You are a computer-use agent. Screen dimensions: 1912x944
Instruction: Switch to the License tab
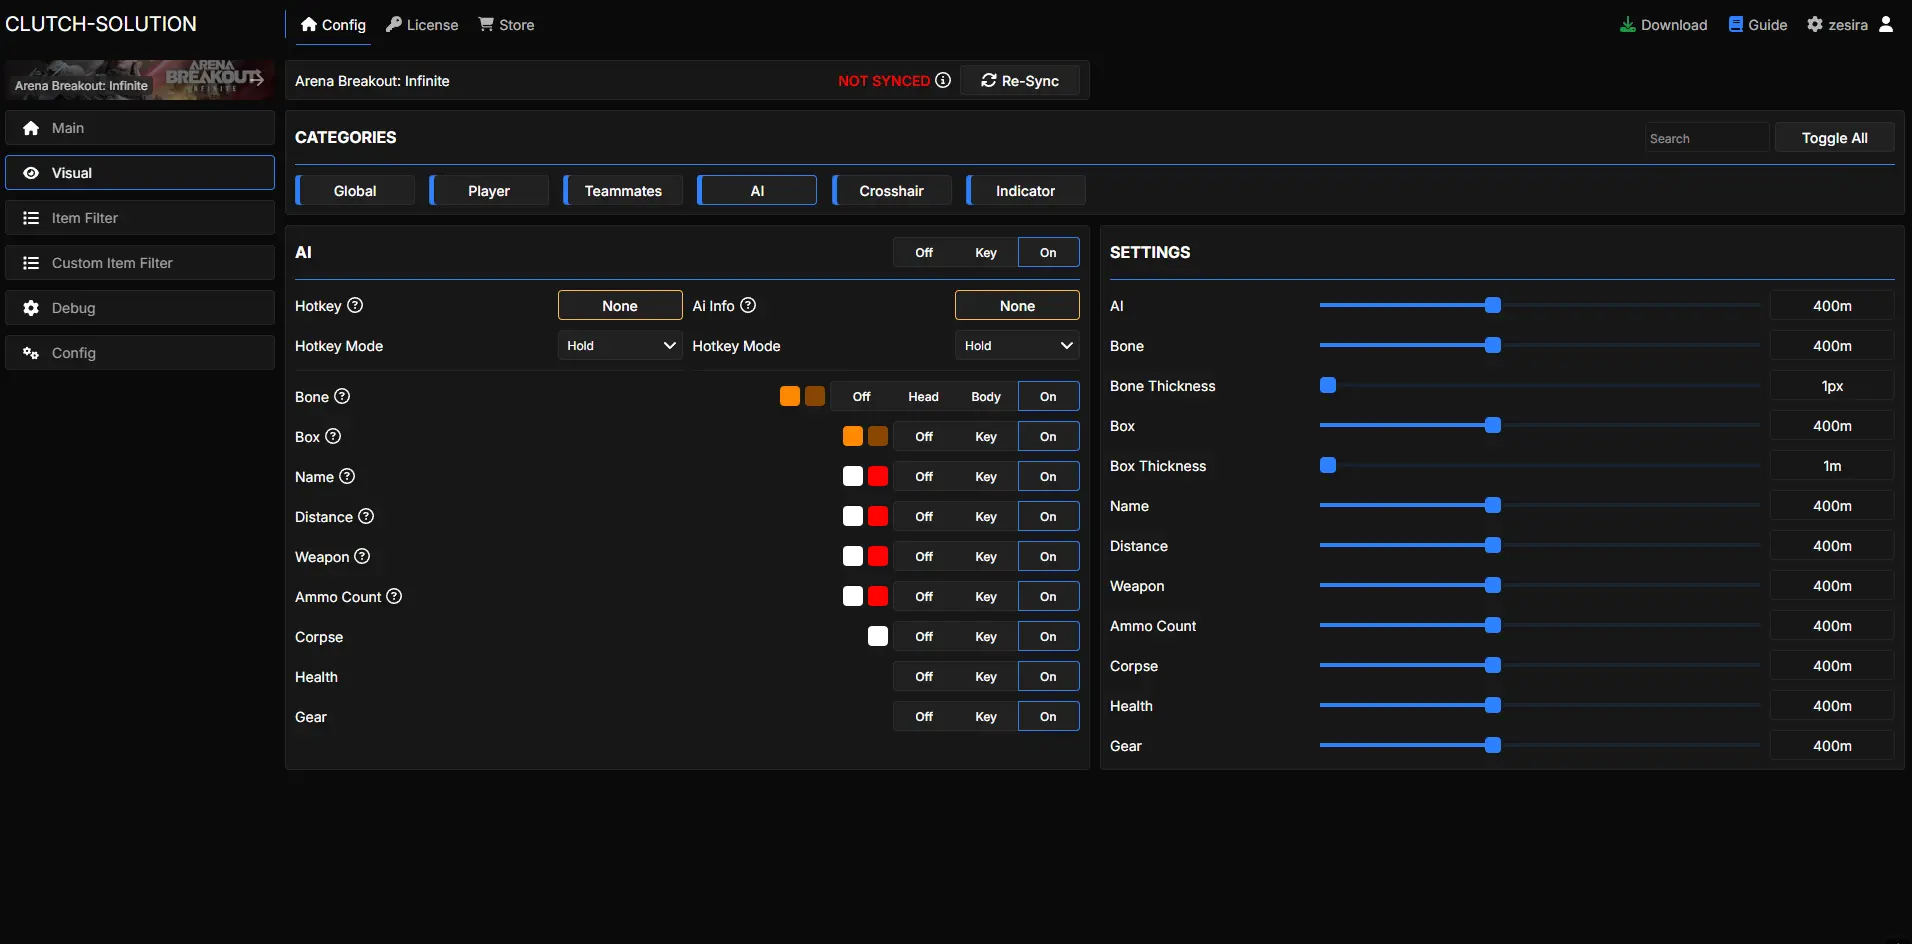pos(422,25)
